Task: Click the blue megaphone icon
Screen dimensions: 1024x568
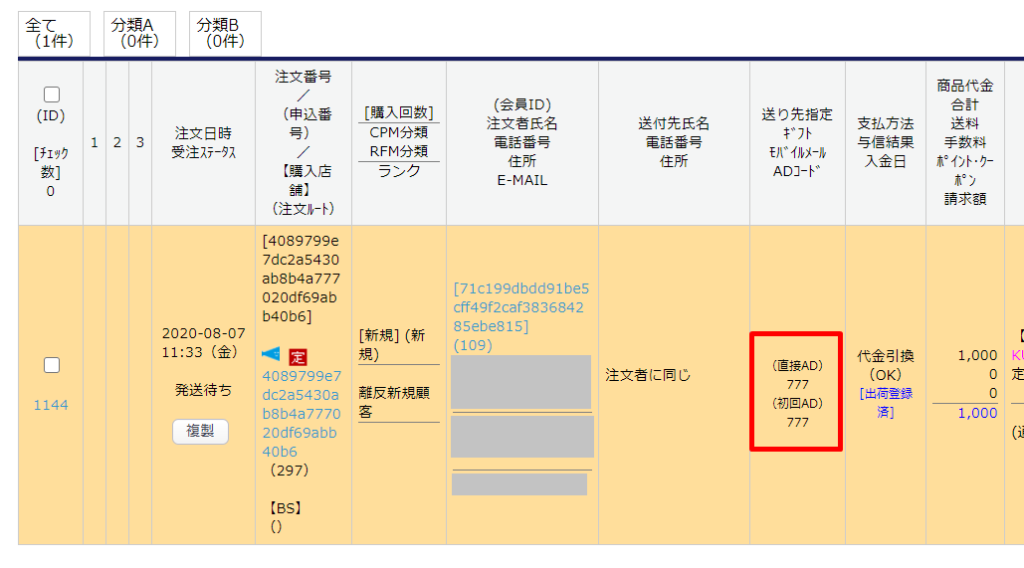Action: point(271,355)
